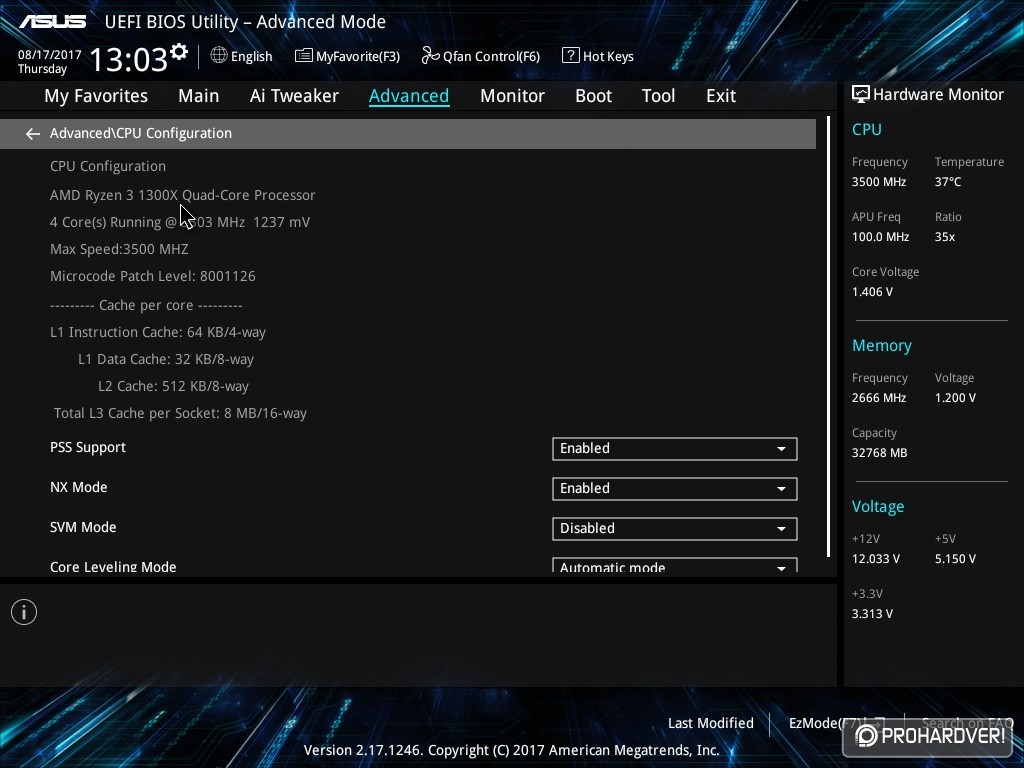The height and width of the screenshot is (768, 1024).
Task: Click the EzMode(F7) footer button
Action: (x=837, y=723)
